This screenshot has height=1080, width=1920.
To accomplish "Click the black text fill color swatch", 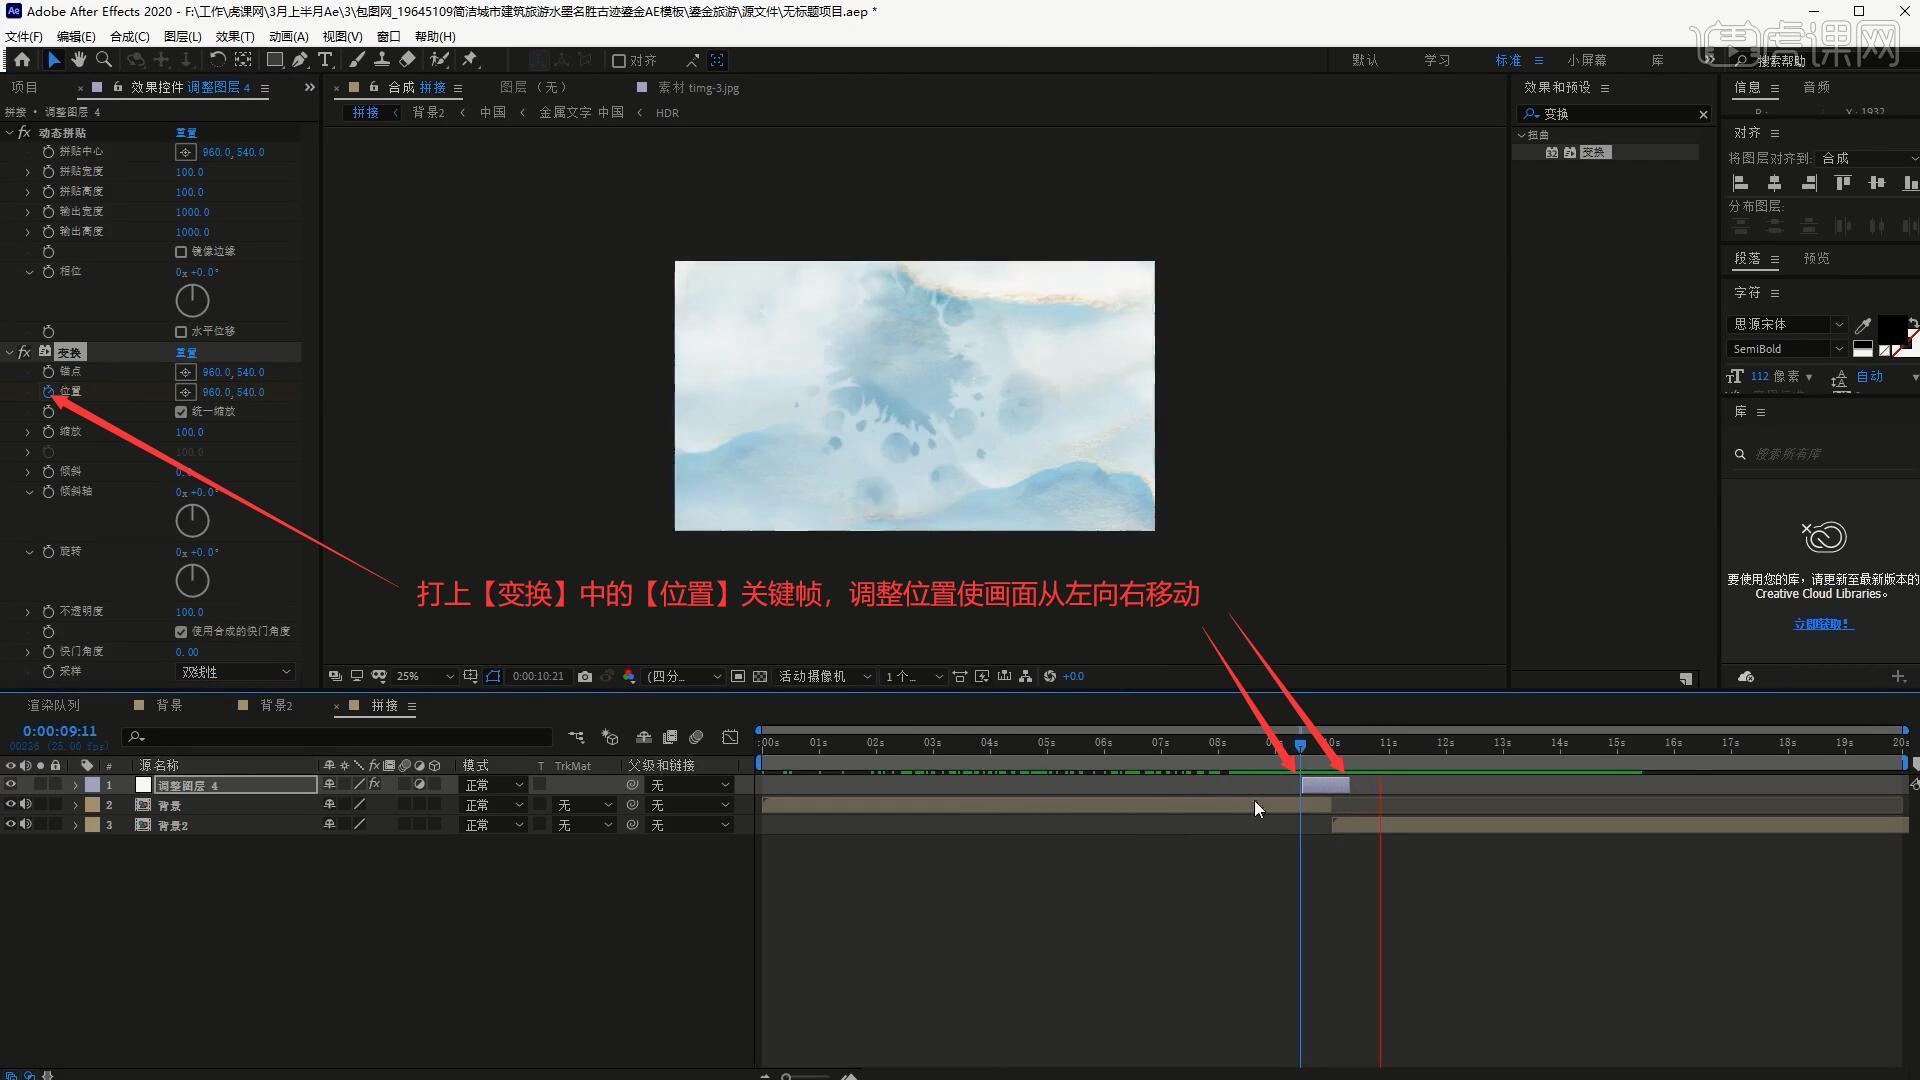I will [1890, 326].
